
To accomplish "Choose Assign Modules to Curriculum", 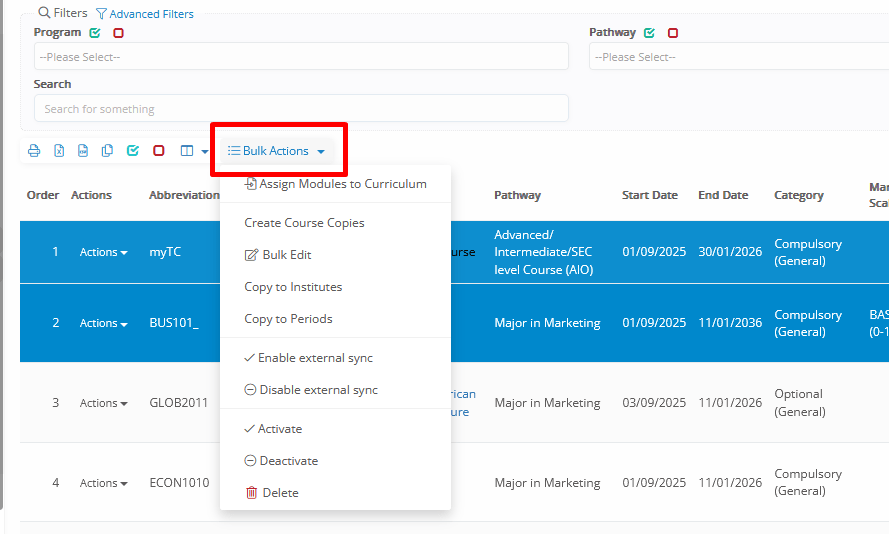I will (335, 184).
